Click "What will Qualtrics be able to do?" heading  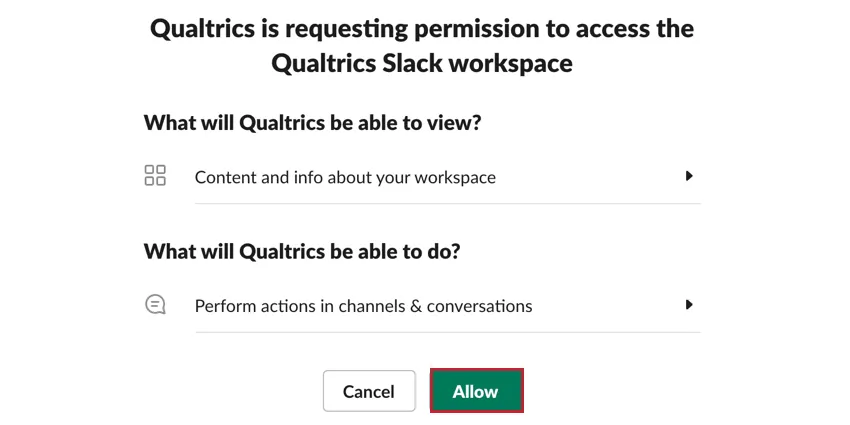(x=302, y=251)
